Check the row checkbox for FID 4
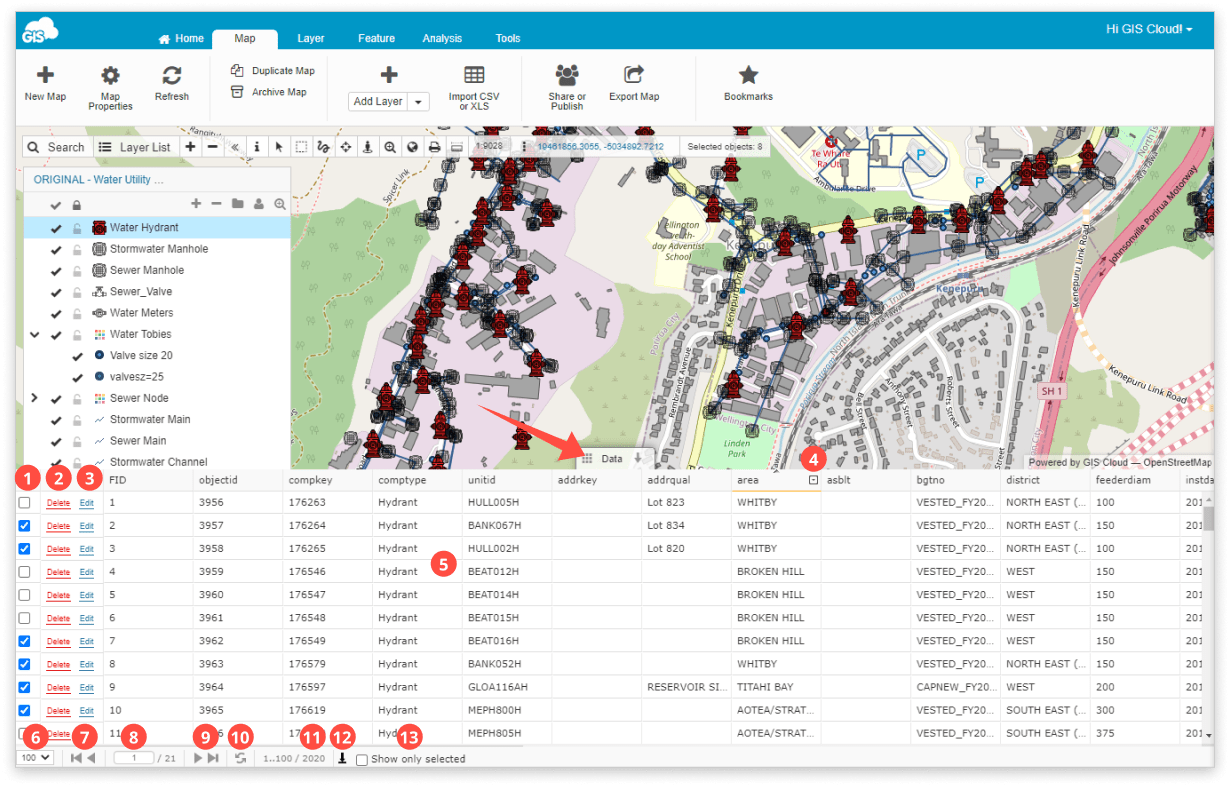The image size is (1230, 787). coord(25,572)
